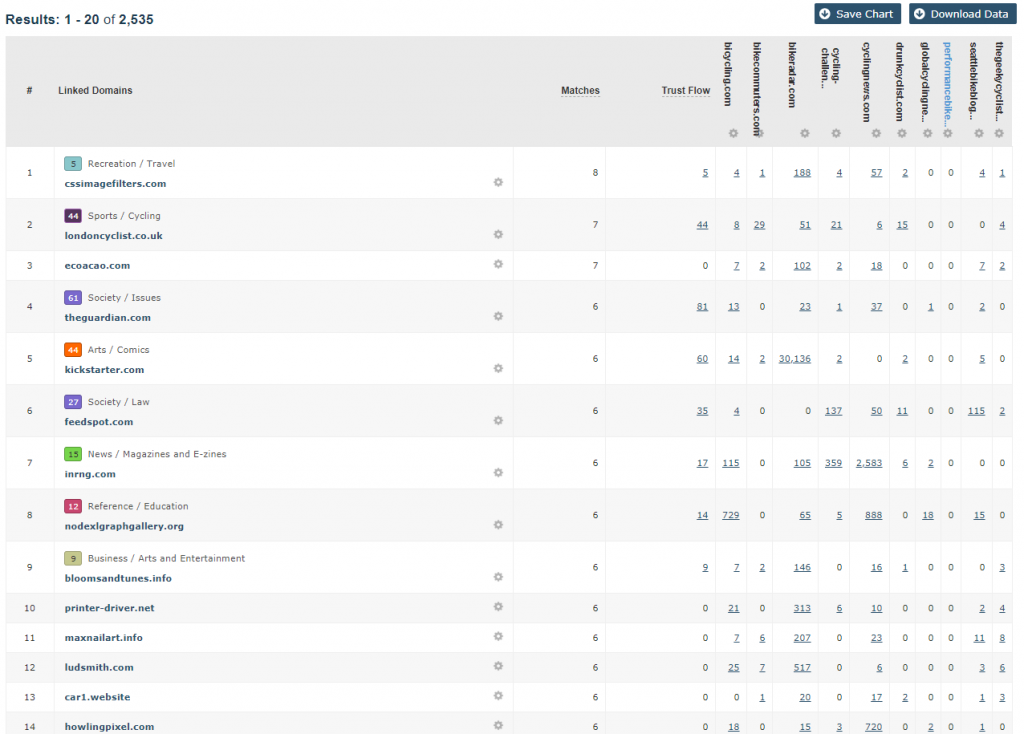
Task: Open bloomsandtunes.info linked domain
Action: pyautogui.click(x=118, y=579)
